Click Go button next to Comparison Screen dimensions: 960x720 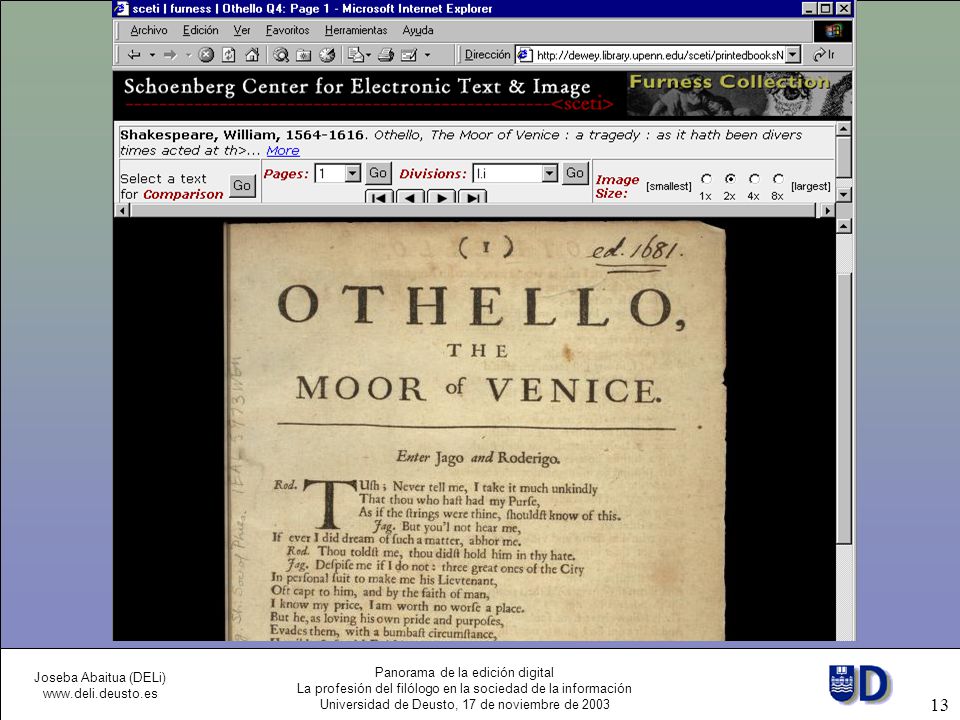coord(242,186)
